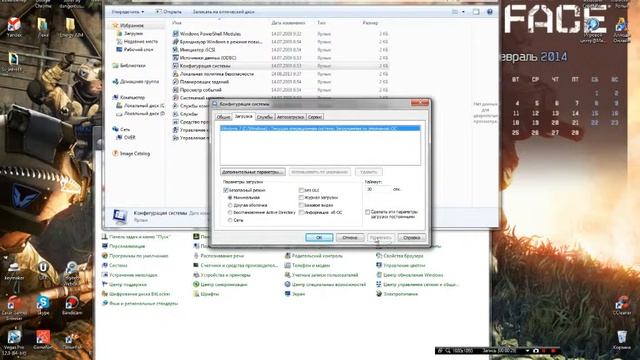The width and height of the screenshot is (640, 360).
Task: Open the view options dropdown arrow in Explorer
Action: 463,12
